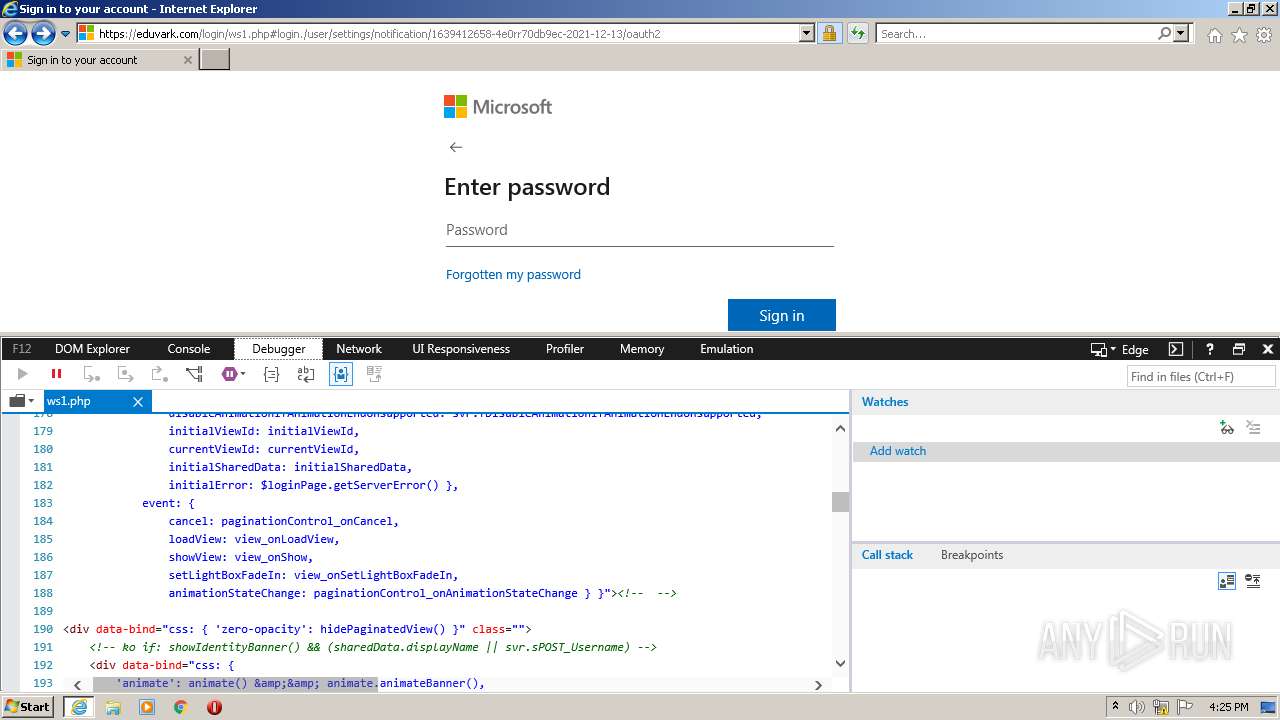Toggle the Just My Code icon
The image size is (1280, 720).
click(x=341, y=374)
